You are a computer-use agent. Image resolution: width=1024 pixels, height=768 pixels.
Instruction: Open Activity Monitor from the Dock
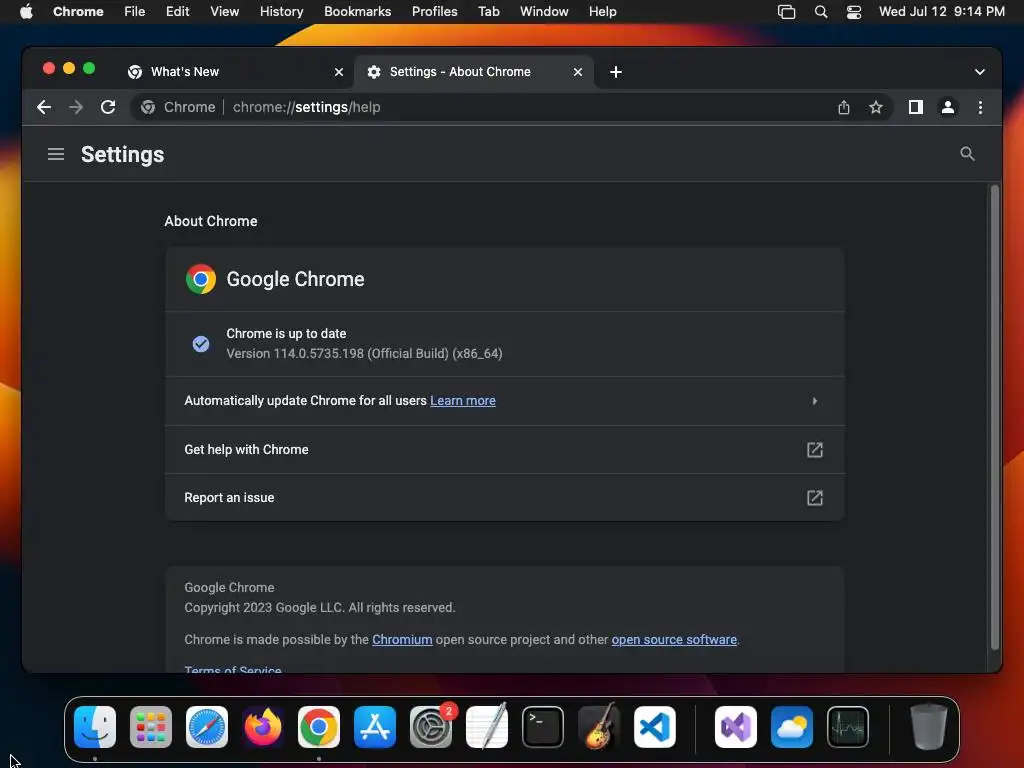pyautogui.click(x=848, y=727)
